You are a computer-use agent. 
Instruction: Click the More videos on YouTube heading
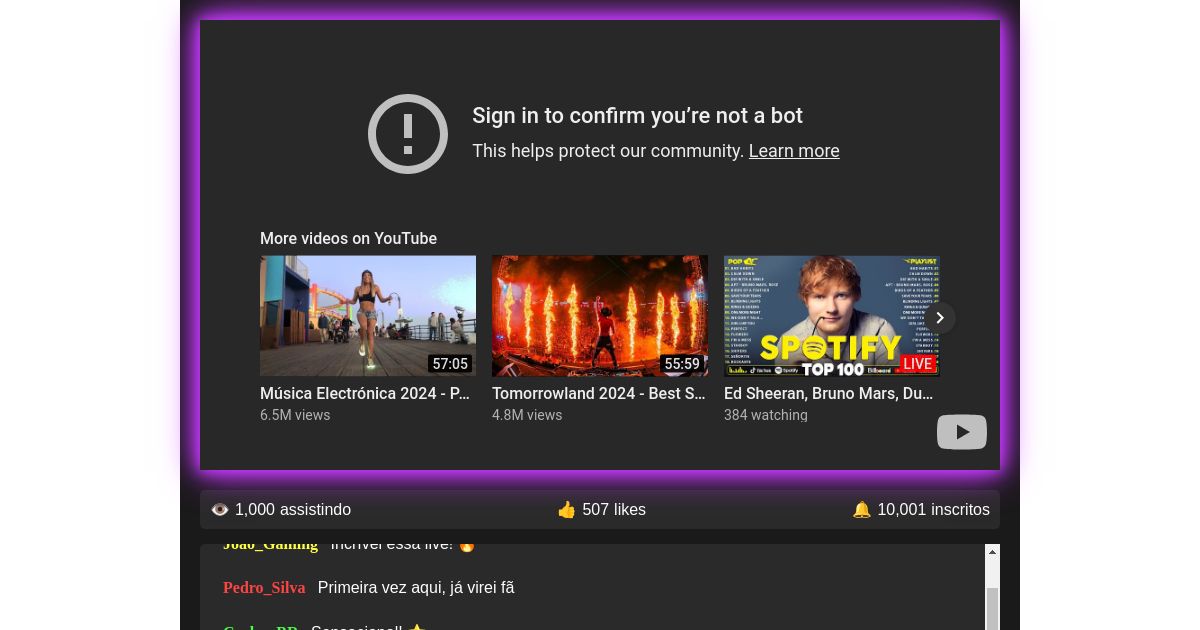tap(348, 238)
